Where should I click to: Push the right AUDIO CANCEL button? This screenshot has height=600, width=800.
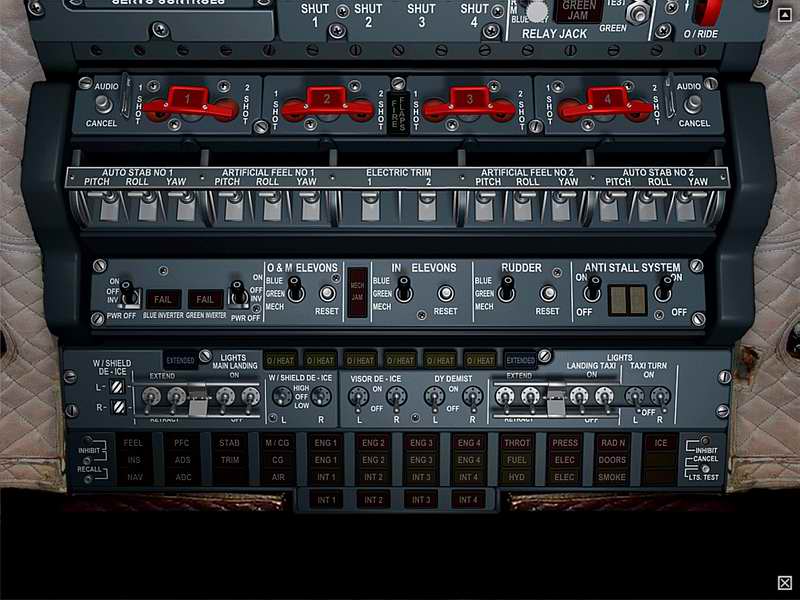[x=692, y=104]
